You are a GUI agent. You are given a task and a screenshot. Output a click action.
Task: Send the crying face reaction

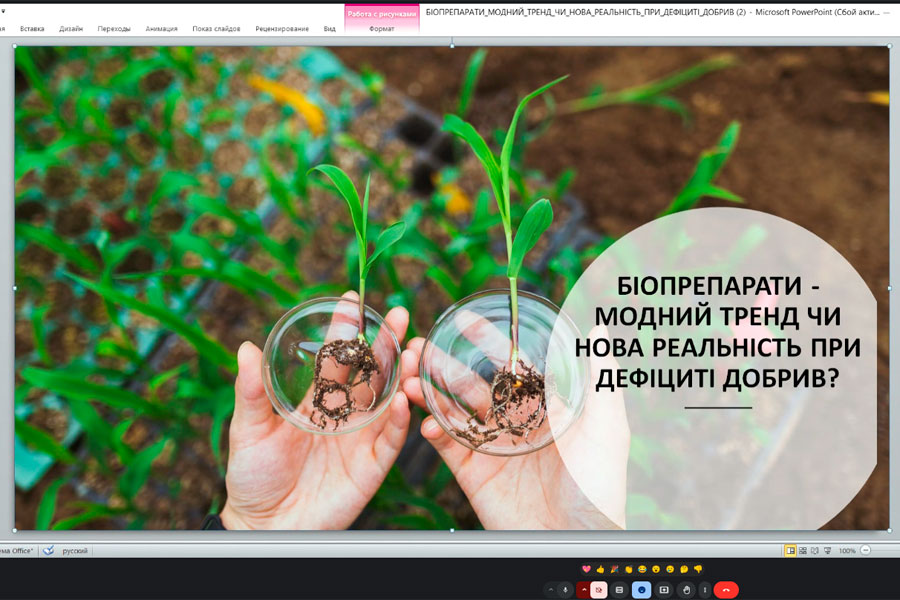coord(670,569)
